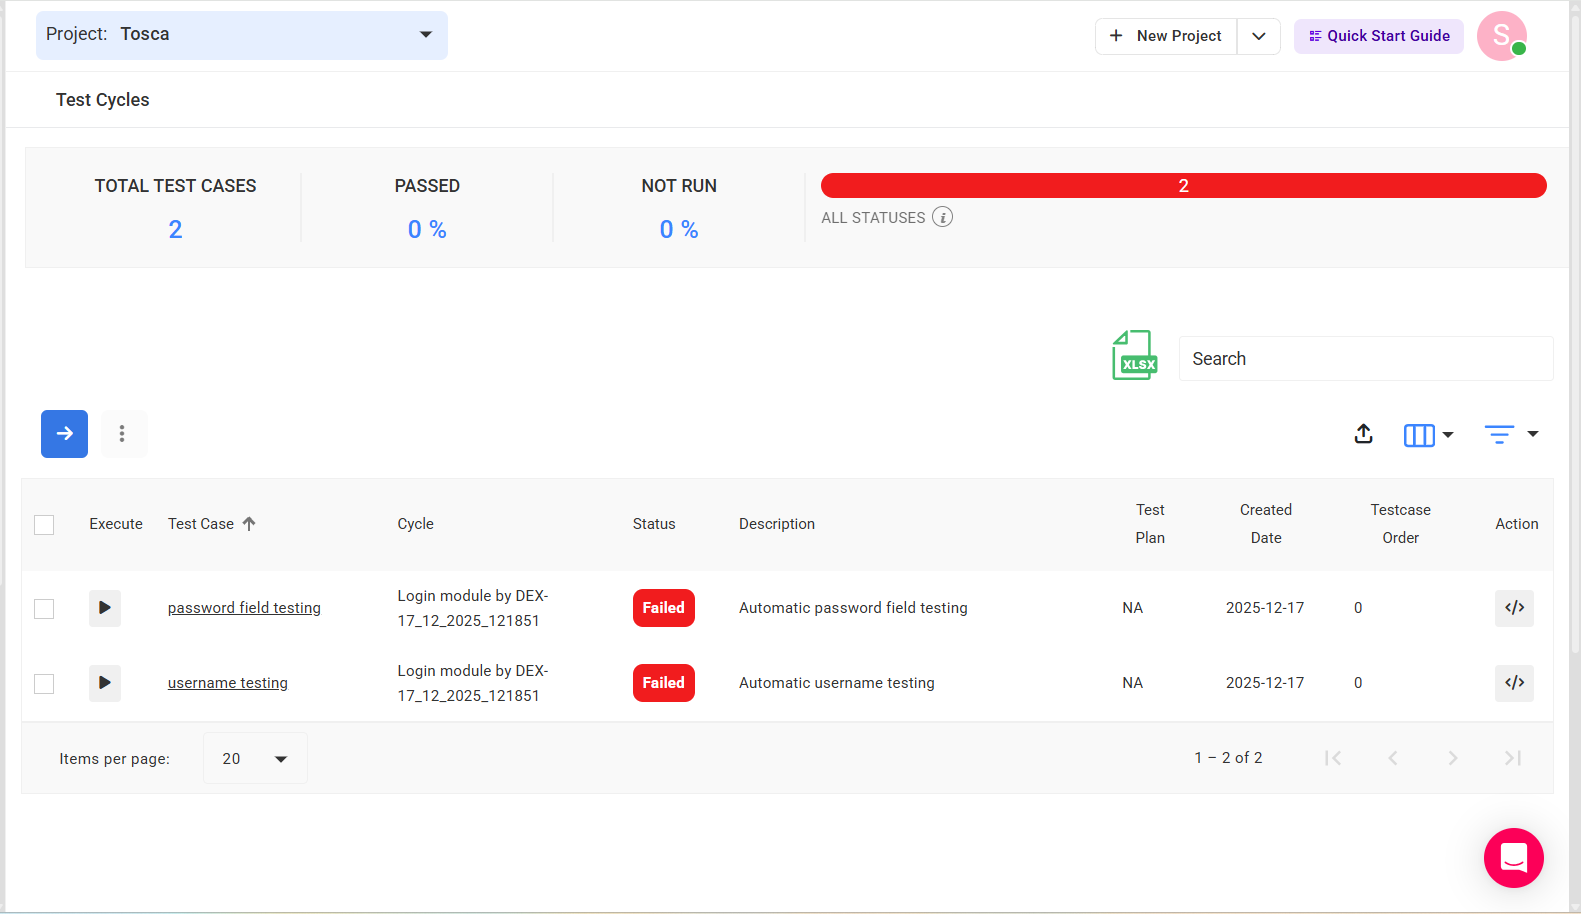Open code action for password field testing
This screenshot has height=914, width=1581.
pos(1514,608)
